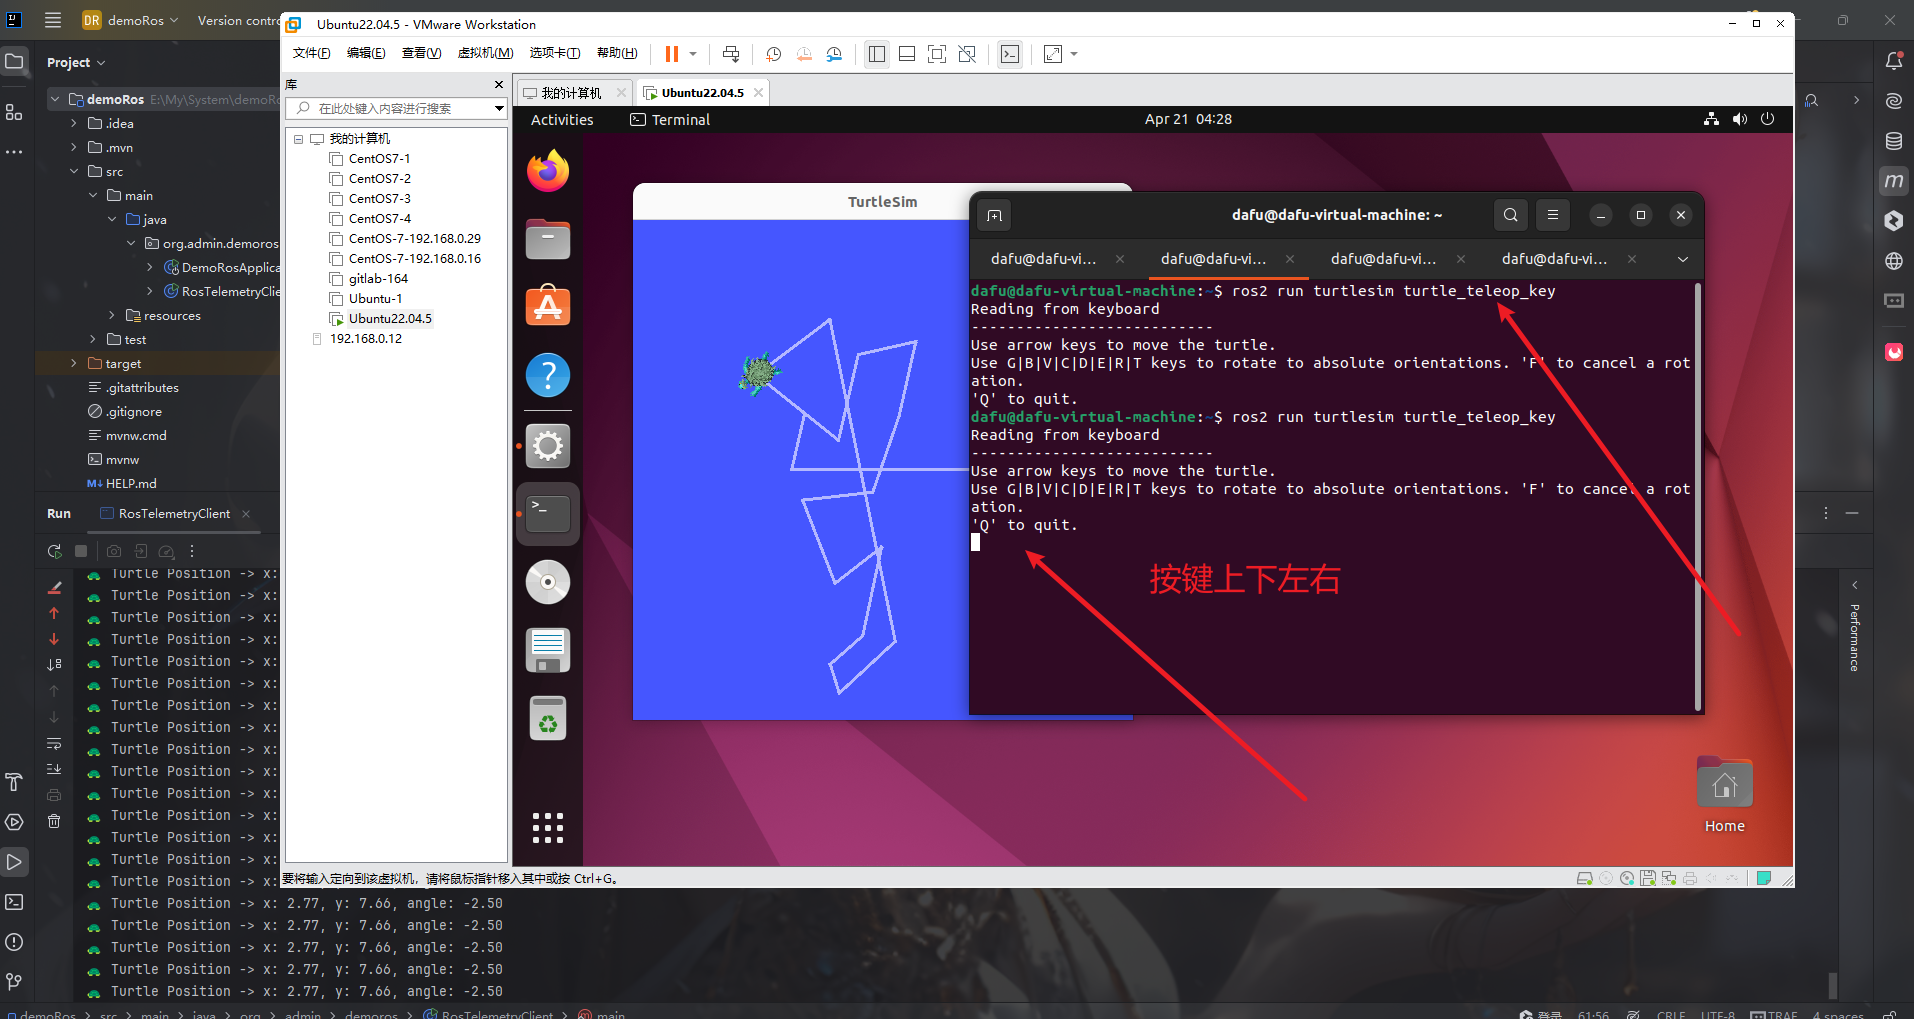The width and height of the screenshot is (1914, 1019).
Task: Stop the running process in IntelliJ
Action: pyautogui.click(x=81, y=551)
